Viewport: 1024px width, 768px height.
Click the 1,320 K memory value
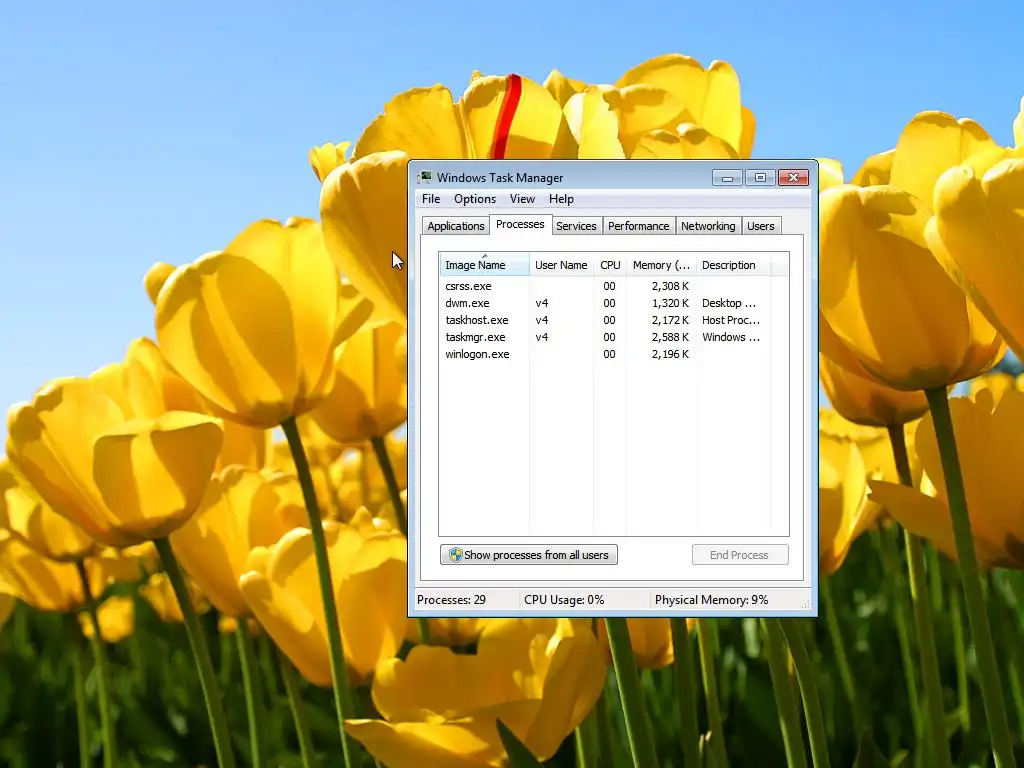click(670, 303)
